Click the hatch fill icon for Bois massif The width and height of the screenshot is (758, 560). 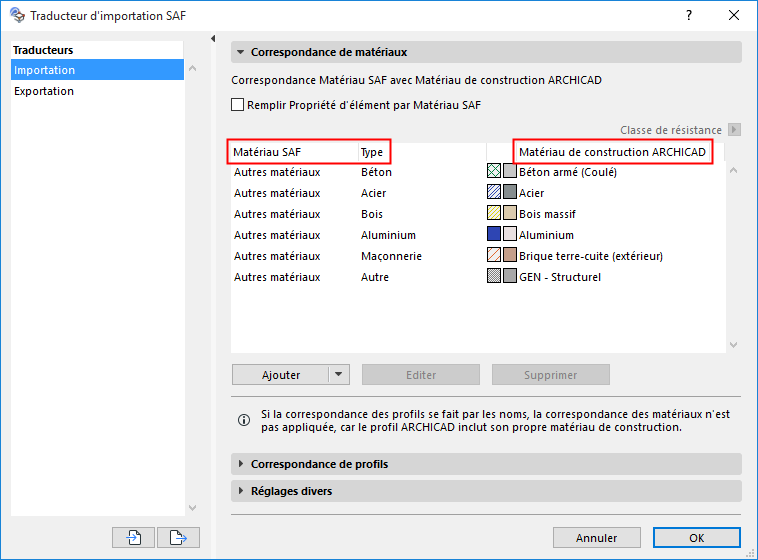tap(494, 212)
